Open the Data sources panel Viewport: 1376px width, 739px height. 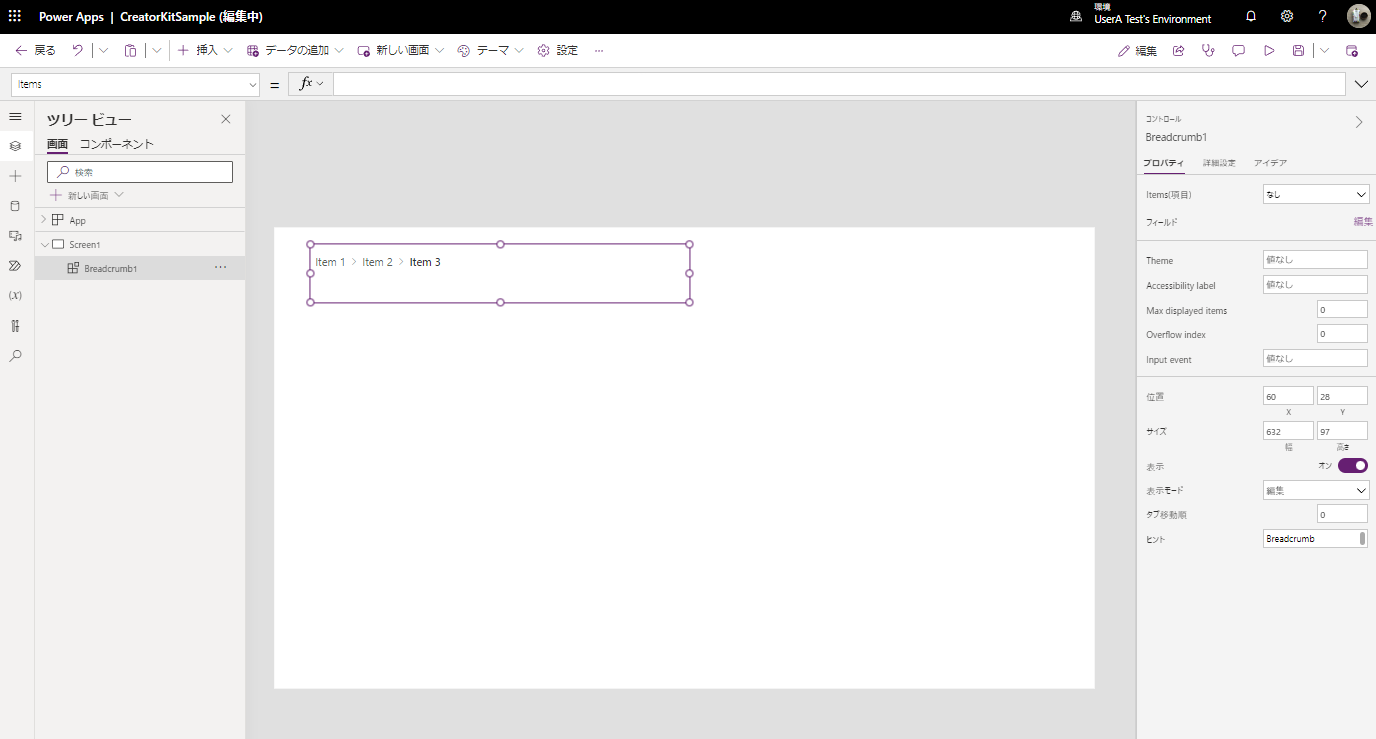tap(15, 206)
